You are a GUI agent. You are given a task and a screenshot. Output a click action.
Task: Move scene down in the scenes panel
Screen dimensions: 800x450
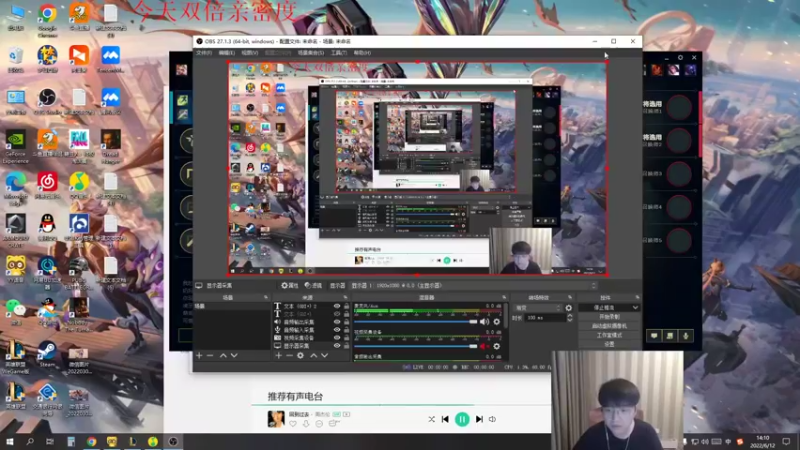click(x=234, y=356)
